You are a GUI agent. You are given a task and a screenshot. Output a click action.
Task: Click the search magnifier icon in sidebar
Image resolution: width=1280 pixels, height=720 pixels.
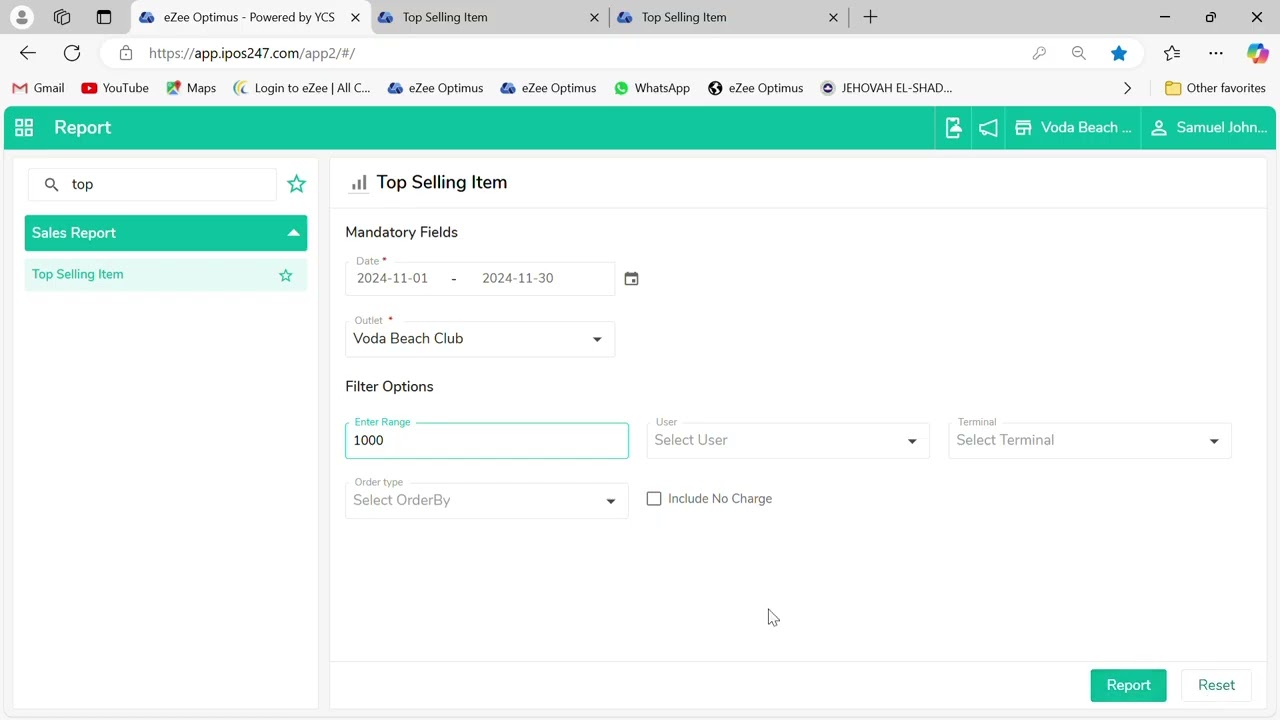click(51, 185)
